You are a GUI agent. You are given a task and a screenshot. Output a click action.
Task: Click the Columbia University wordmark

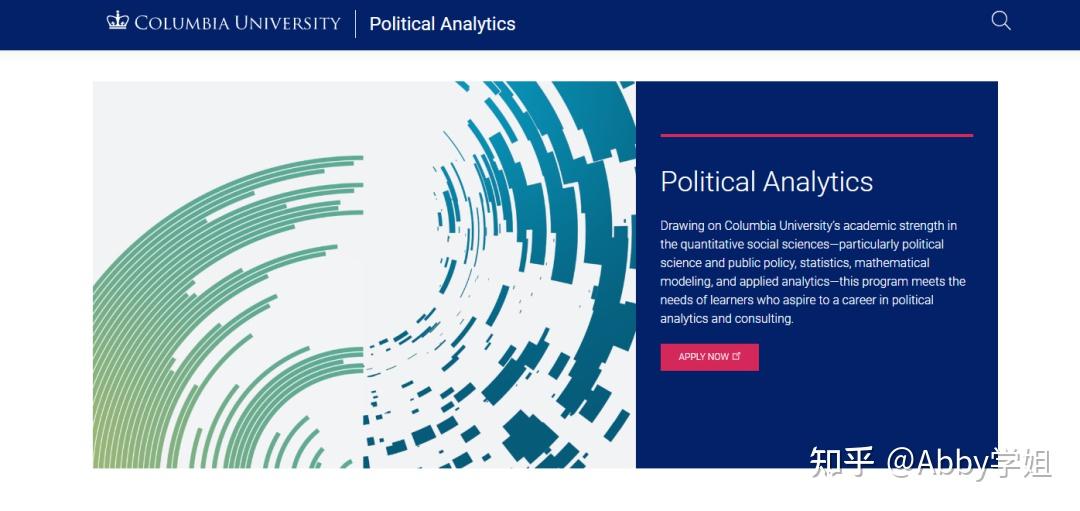point(237,23)
